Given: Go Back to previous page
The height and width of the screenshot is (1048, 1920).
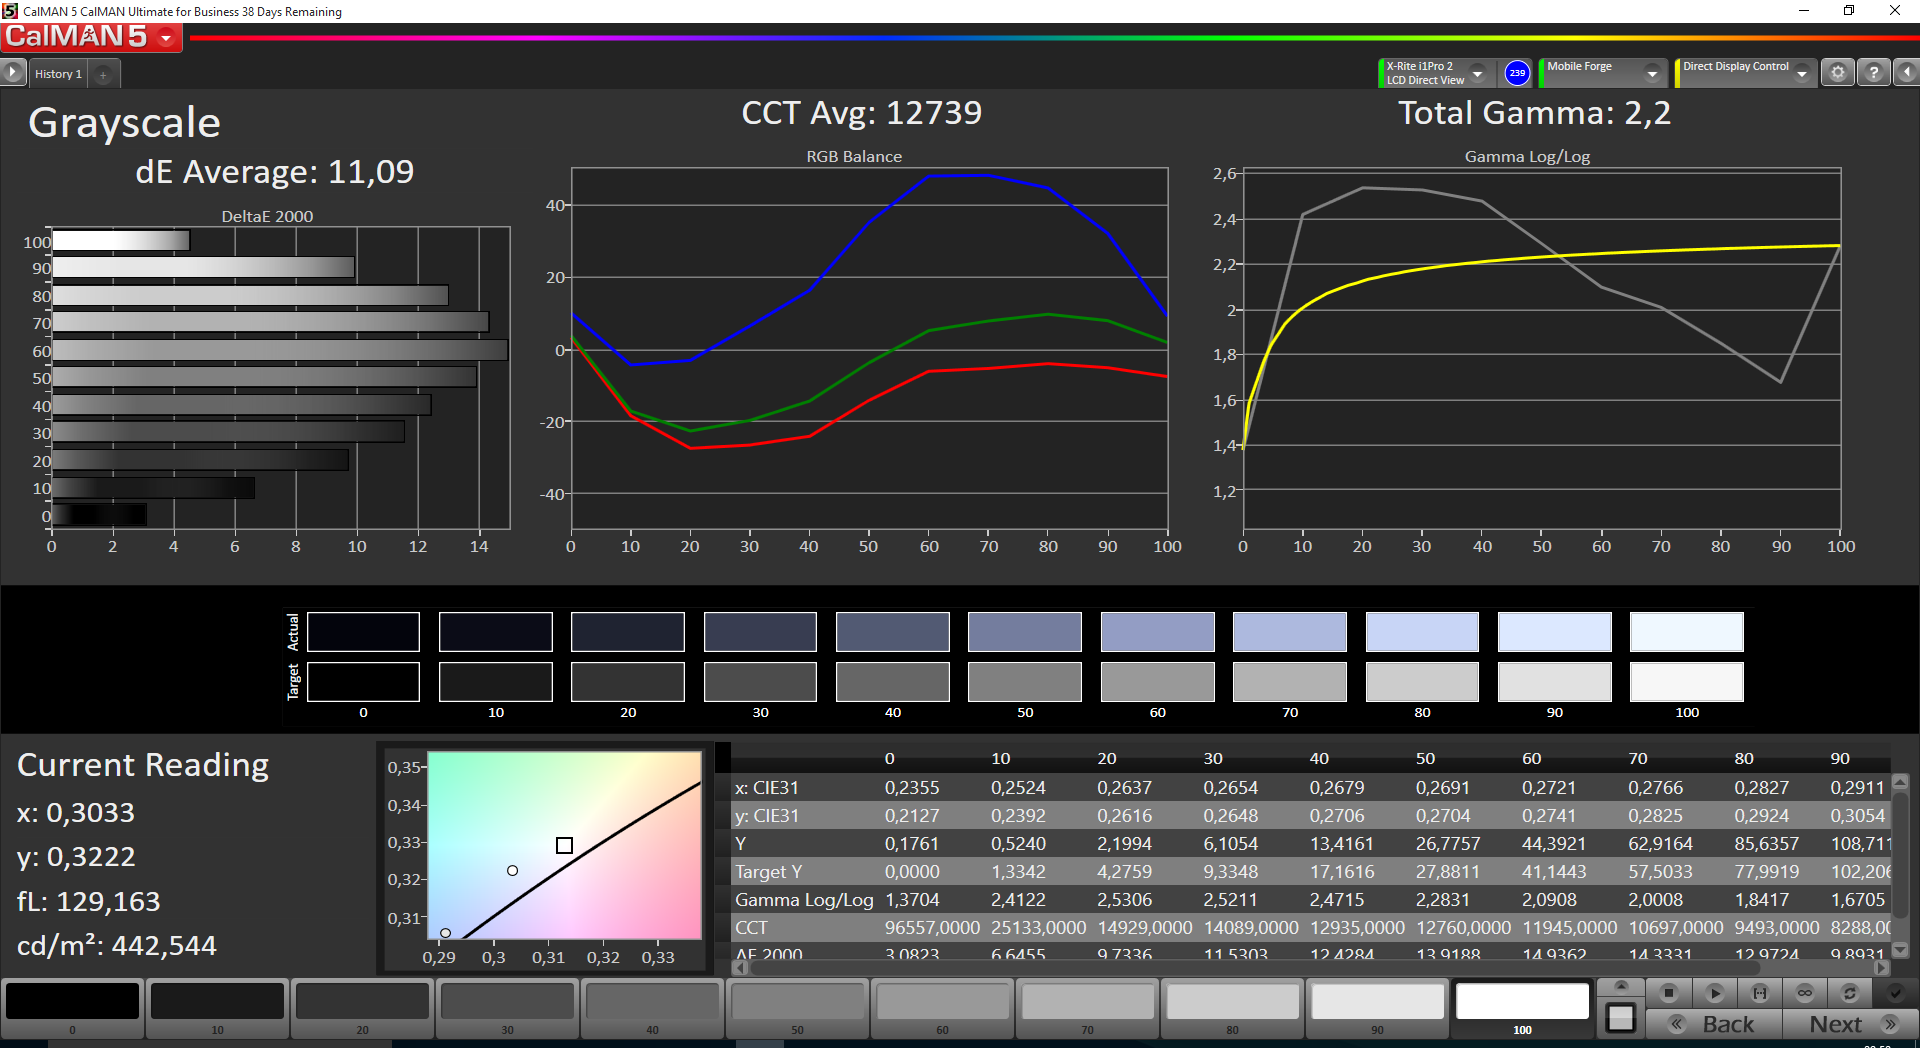Looking at the screenshot, I should (1714, 1024).
